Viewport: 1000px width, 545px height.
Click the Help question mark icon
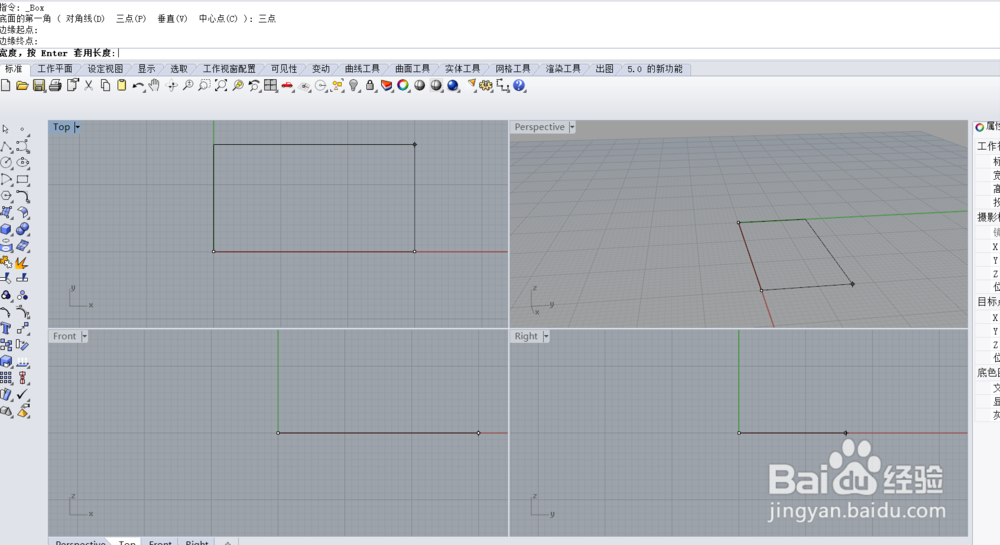point(519,85)
